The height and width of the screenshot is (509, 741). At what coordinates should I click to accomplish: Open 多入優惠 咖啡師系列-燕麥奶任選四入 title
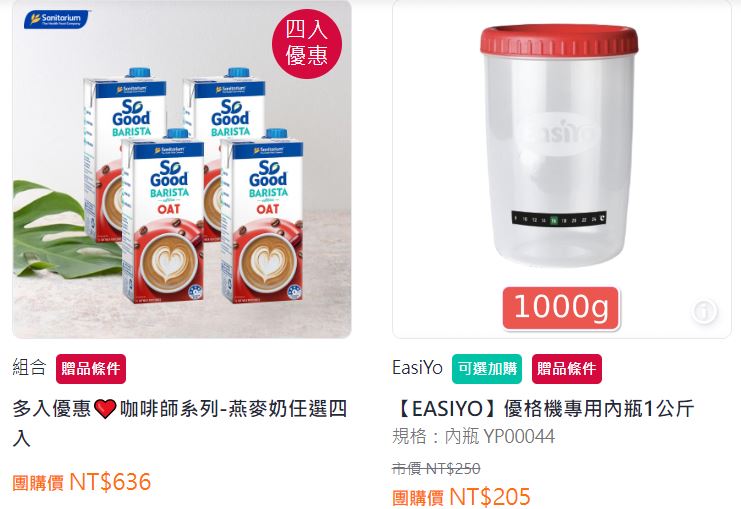pos(180,423)
